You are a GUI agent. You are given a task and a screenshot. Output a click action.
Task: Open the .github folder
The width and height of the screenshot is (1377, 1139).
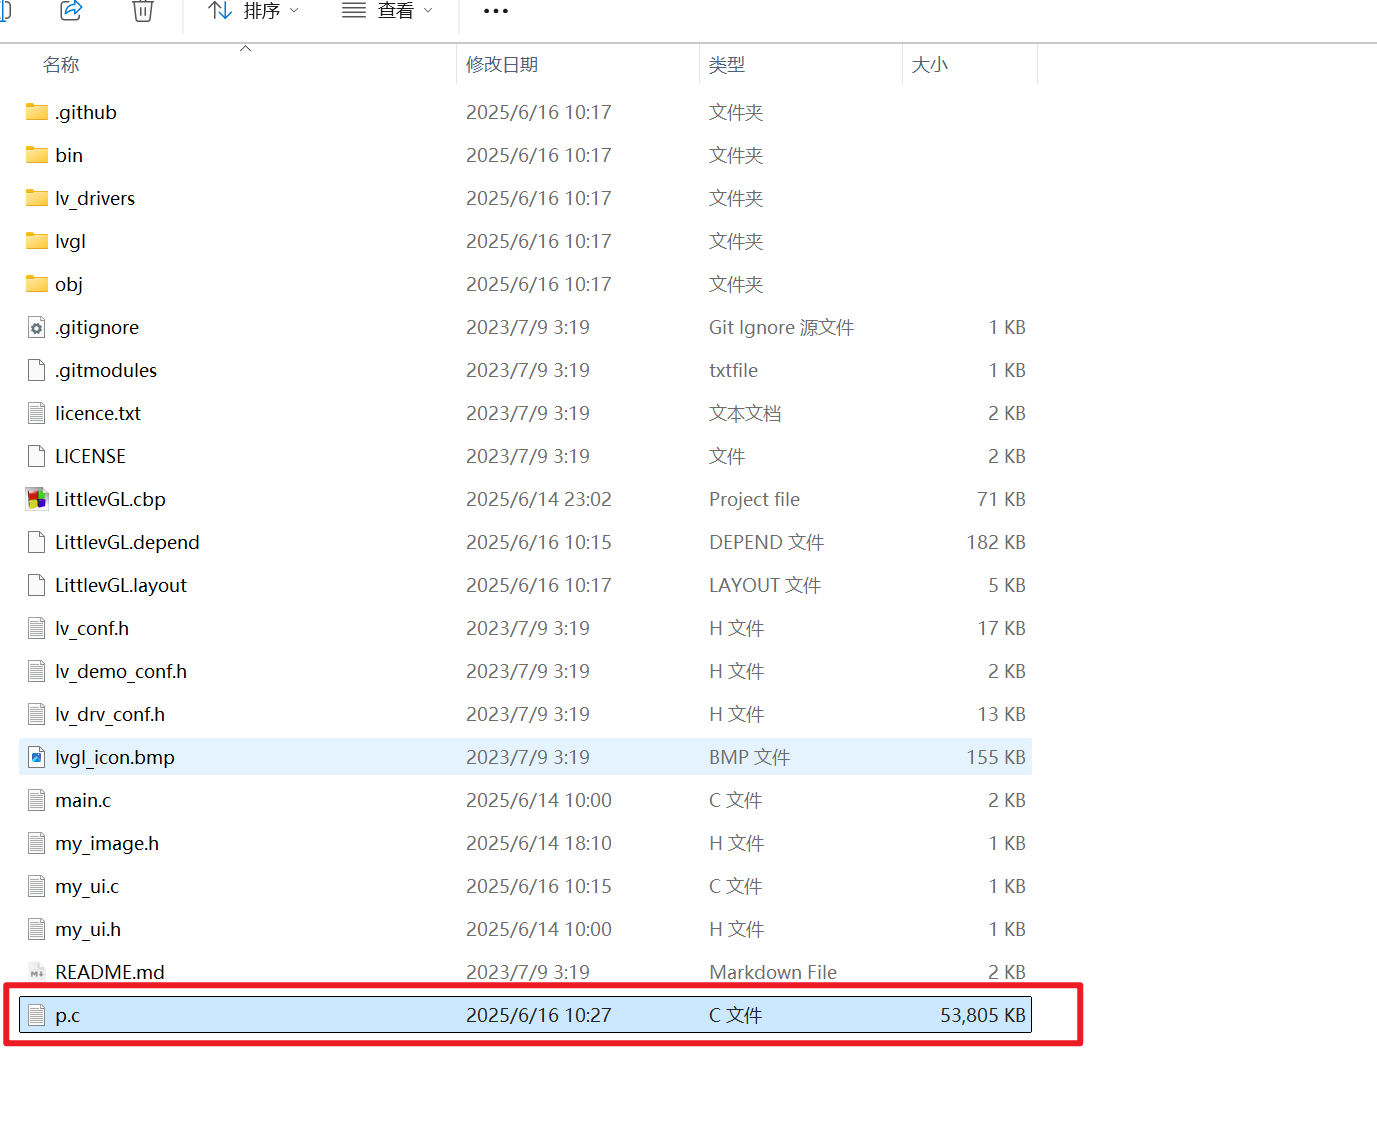(85, 112)
